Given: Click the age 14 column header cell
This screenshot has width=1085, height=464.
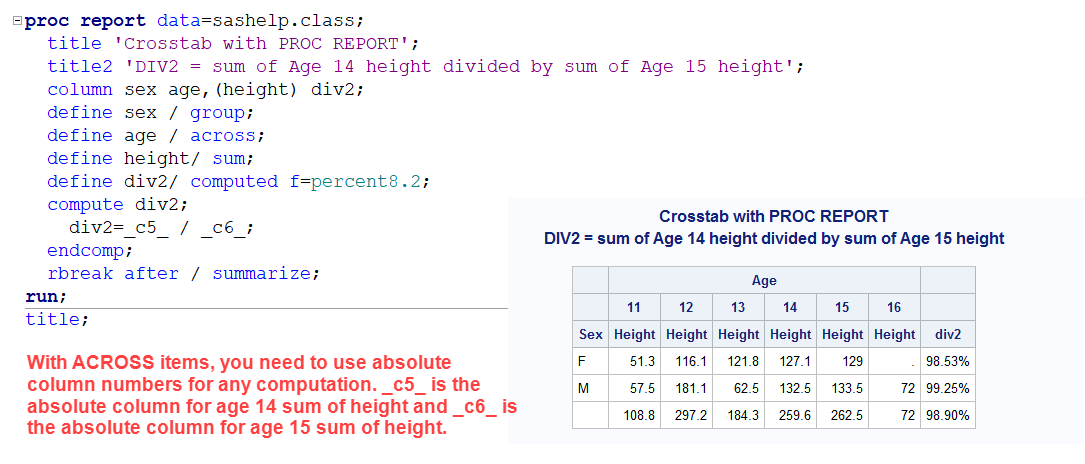Looking at the screenshot, I should (790, 307).
